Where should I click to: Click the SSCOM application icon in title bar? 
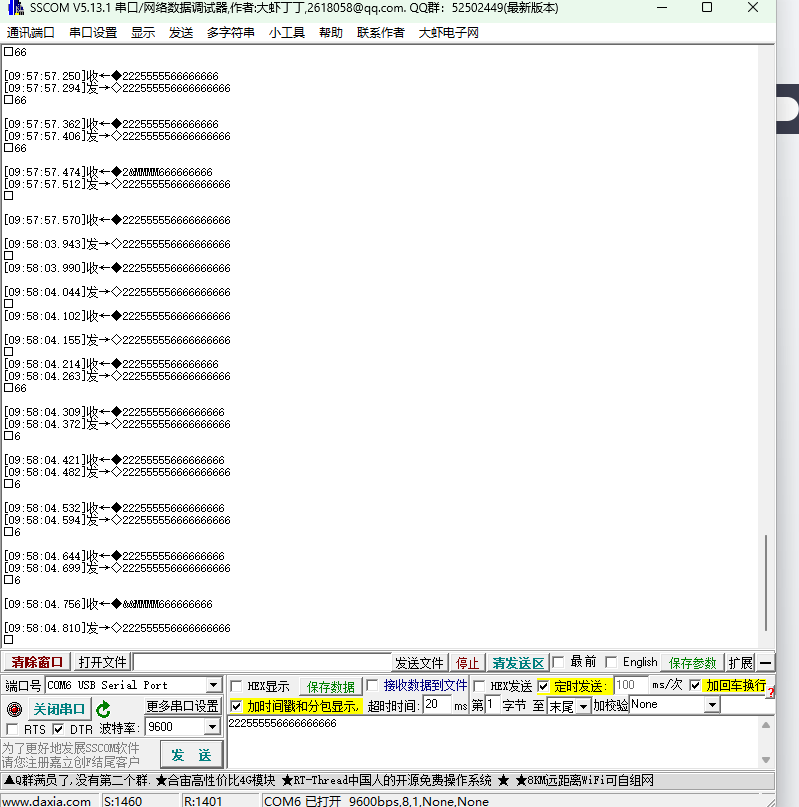15,8
